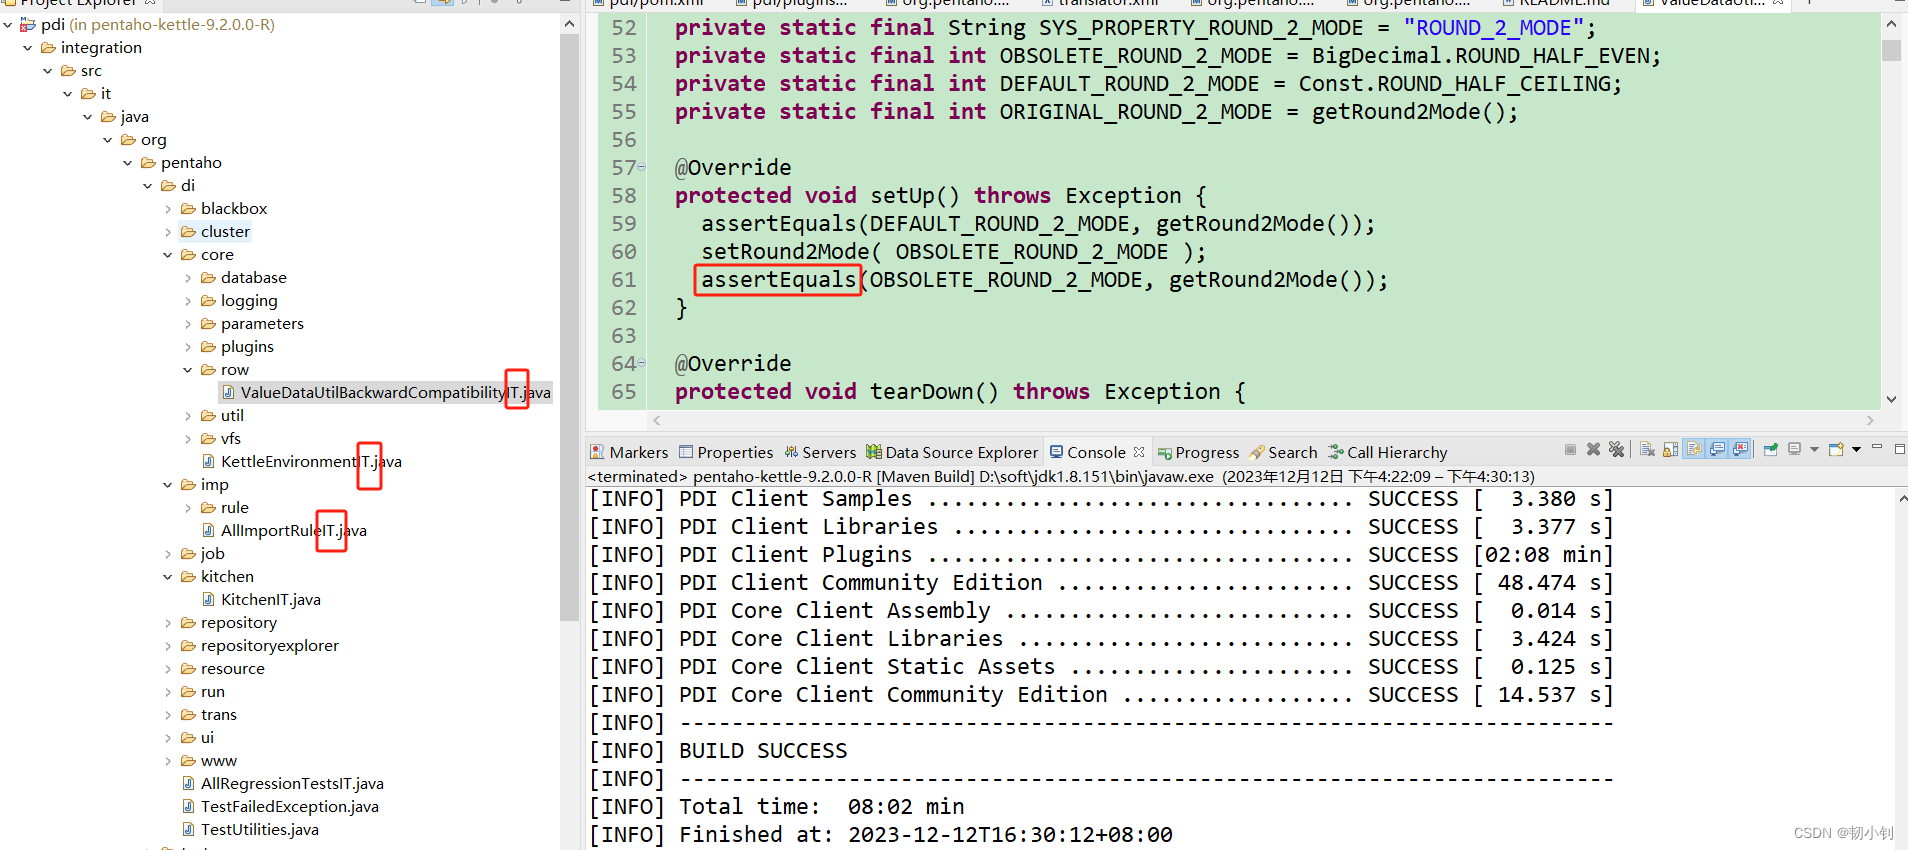Click editor horizontal scroll right arrow
The width and height of the screenshot is (1908, 850).
coord(1870,421)
